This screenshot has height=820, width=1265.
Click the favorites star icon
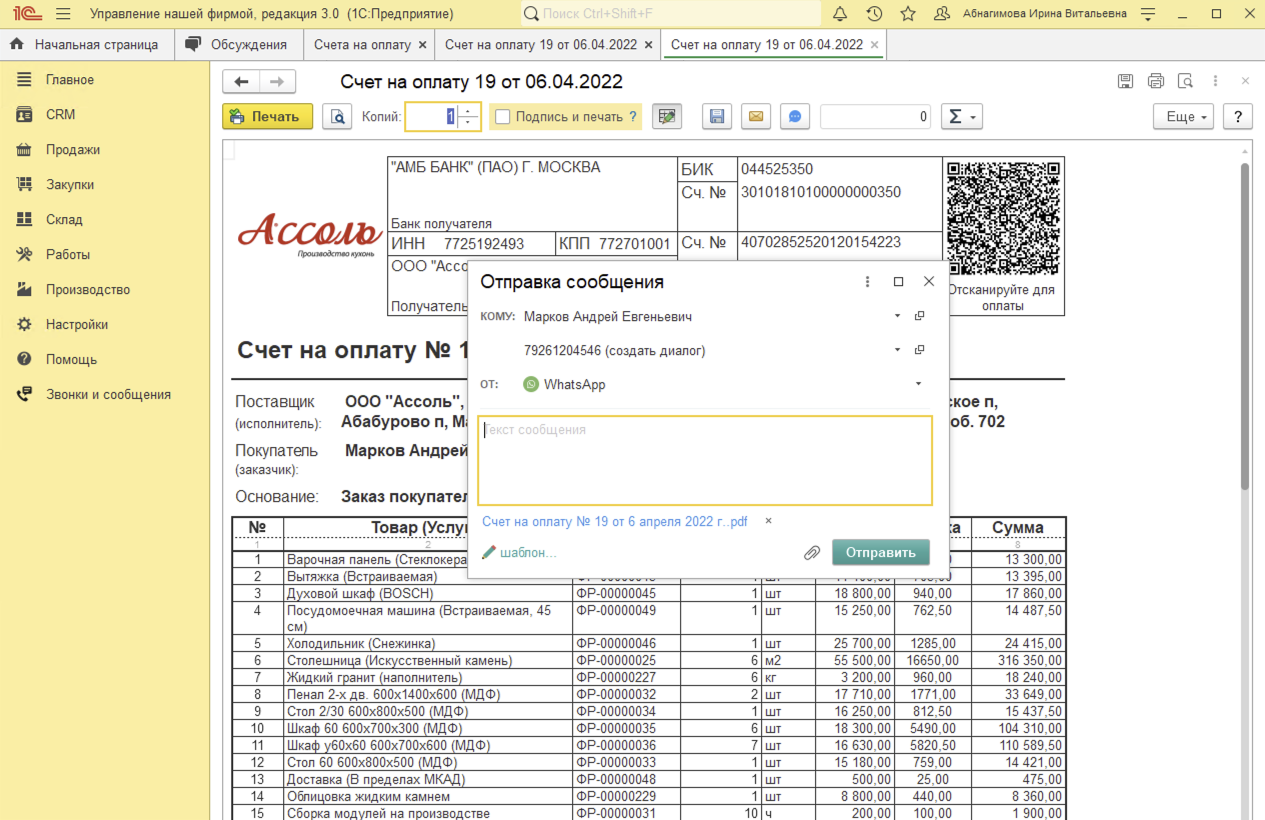[x=908, y=14]
